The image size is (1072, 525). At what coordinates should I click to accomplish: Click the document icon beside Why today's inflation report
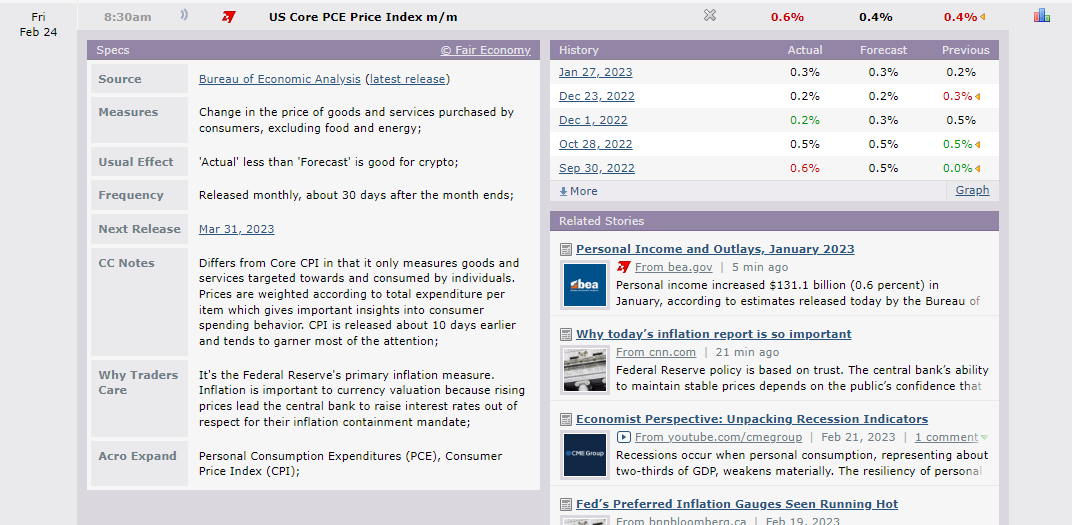565,334
